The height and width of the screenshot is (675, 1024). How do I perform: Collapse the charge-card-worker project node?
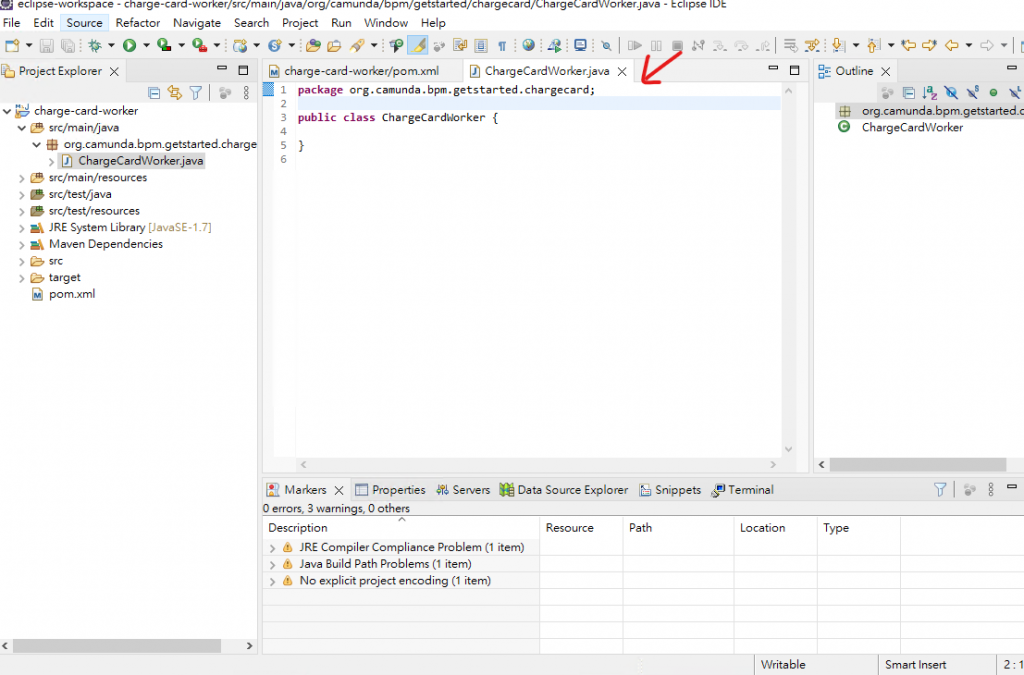[7, 111]
